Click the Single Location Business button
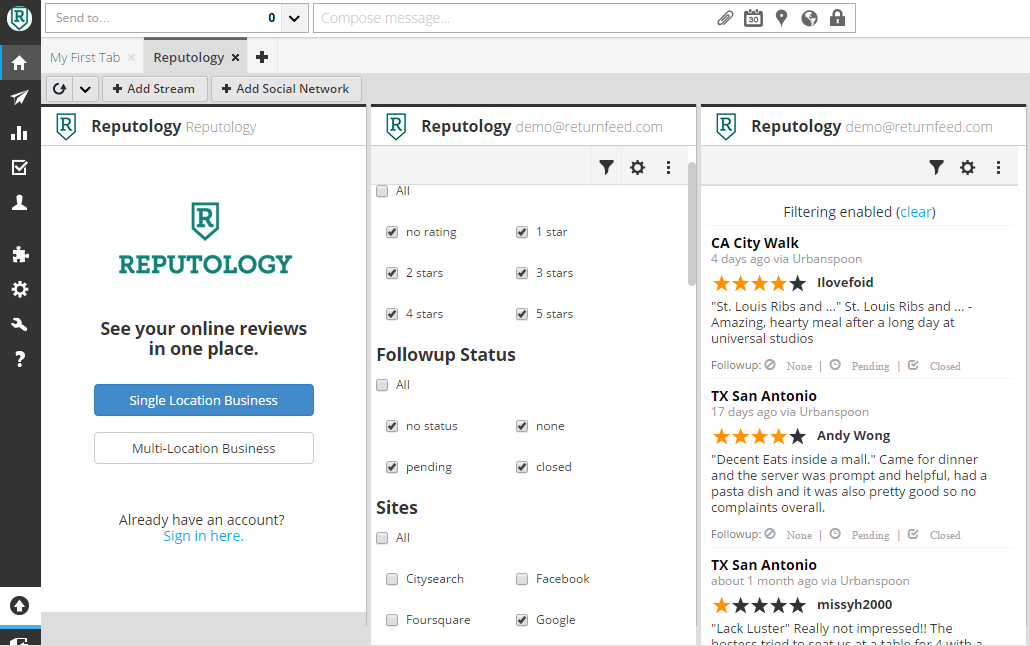 (204, 400)
